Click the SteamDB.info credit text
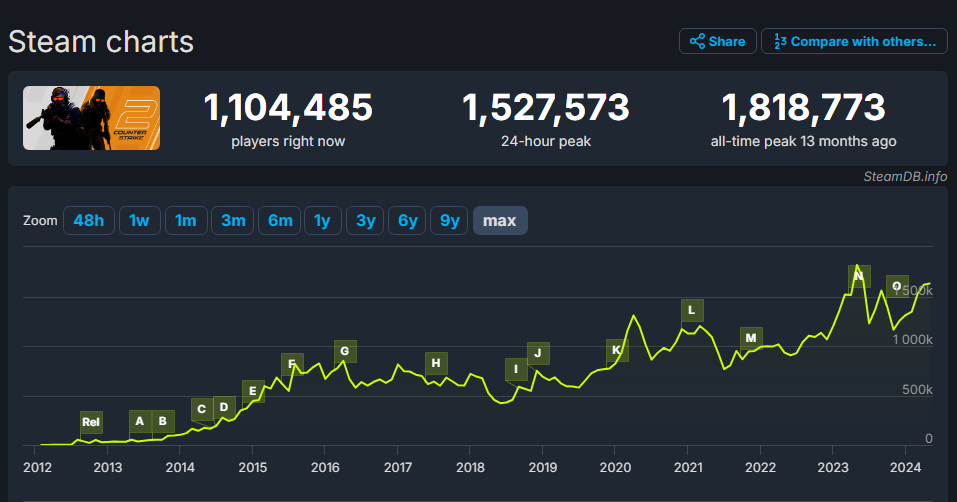The image size is (957, 502). (x=905, y=176)
